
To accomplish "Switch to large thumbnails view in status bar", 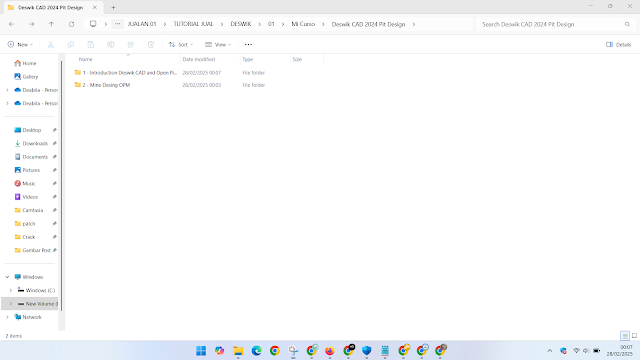I will coord(634,336).
